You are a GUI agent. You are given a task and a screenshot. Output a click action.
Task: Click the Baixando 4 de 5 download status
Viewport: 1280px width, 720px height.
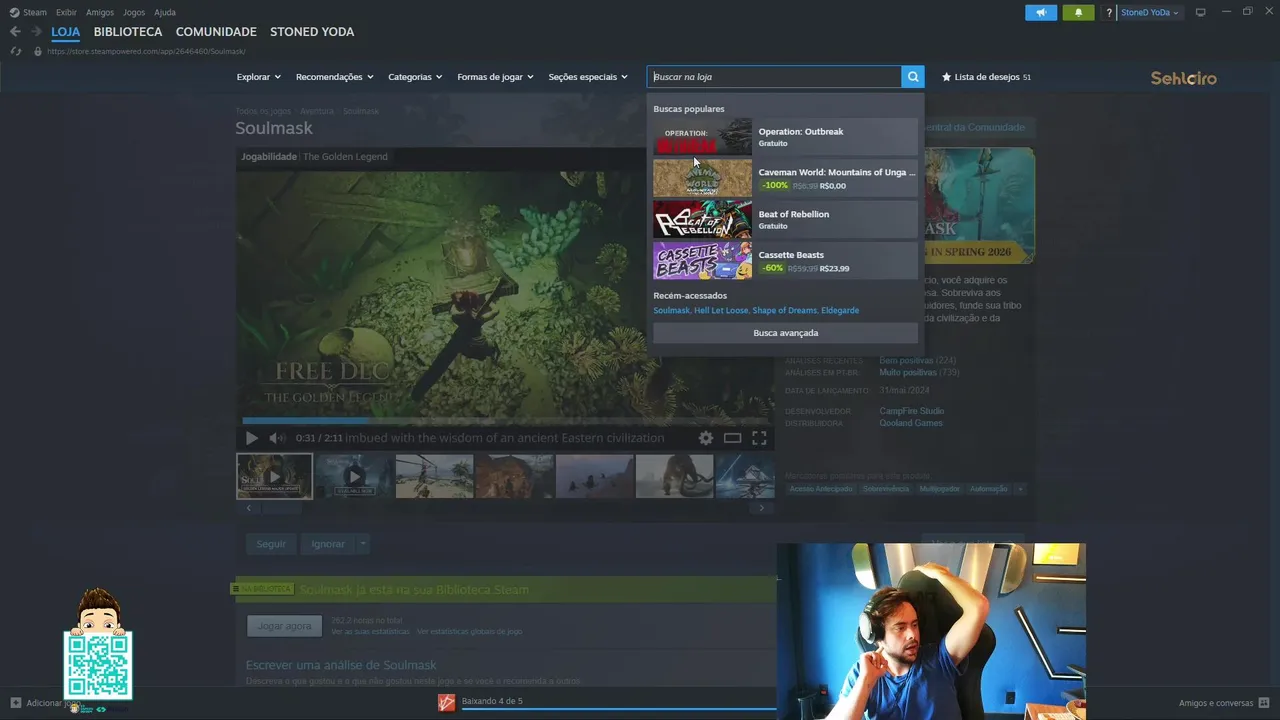(x=492, y=701)
